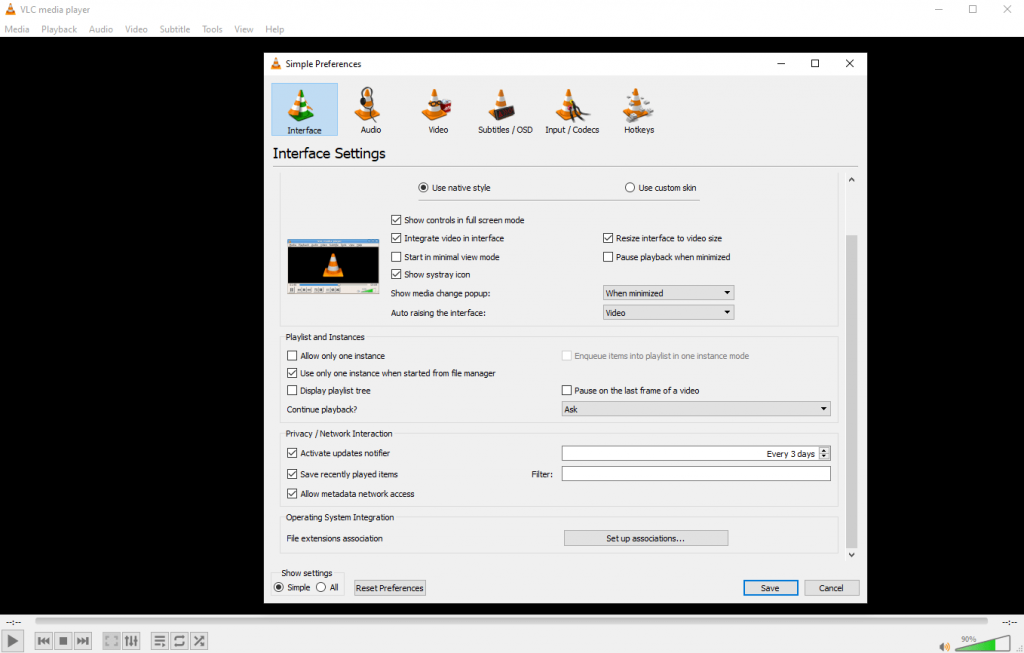The width and height of the screenshot is (1024, 653).
Task: Click the VLC interface preview thumbnail
Action: 333,266
